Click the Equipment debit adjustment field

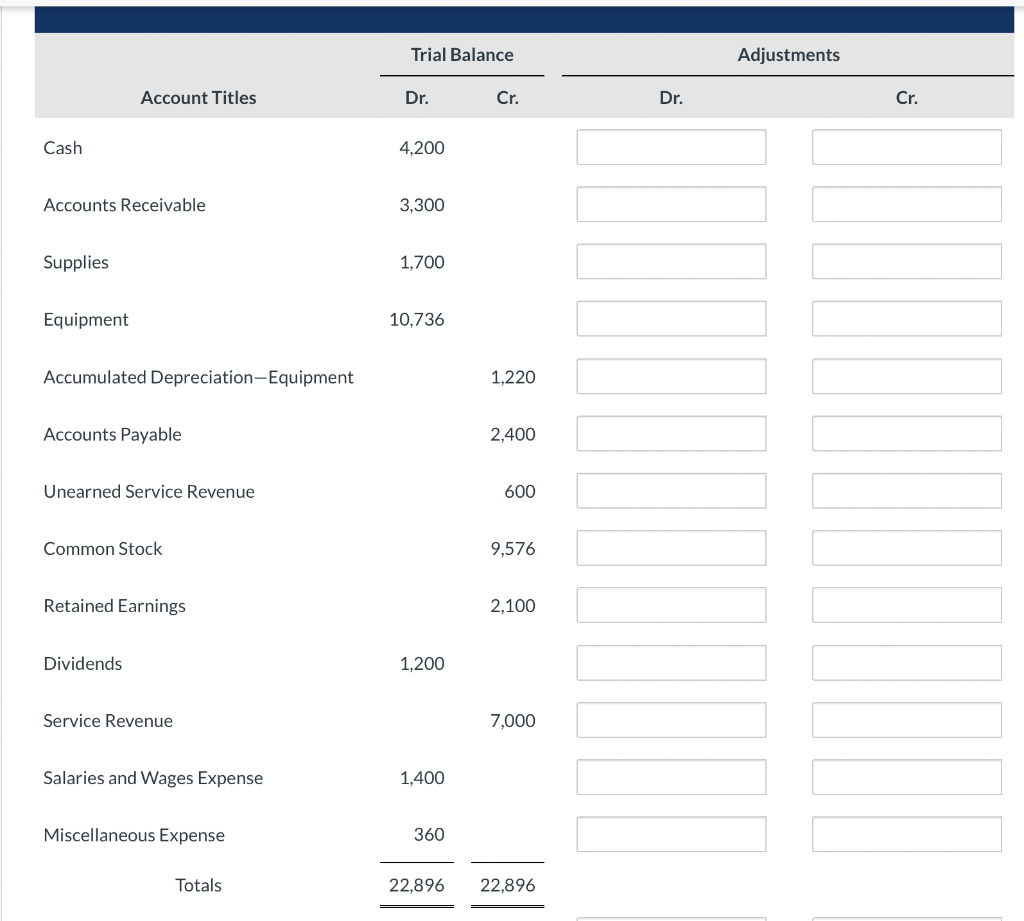pos(671,318)
